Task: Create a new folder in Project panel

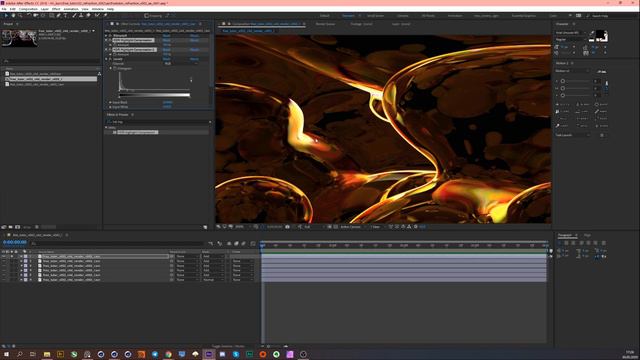Action: (11, 227)
